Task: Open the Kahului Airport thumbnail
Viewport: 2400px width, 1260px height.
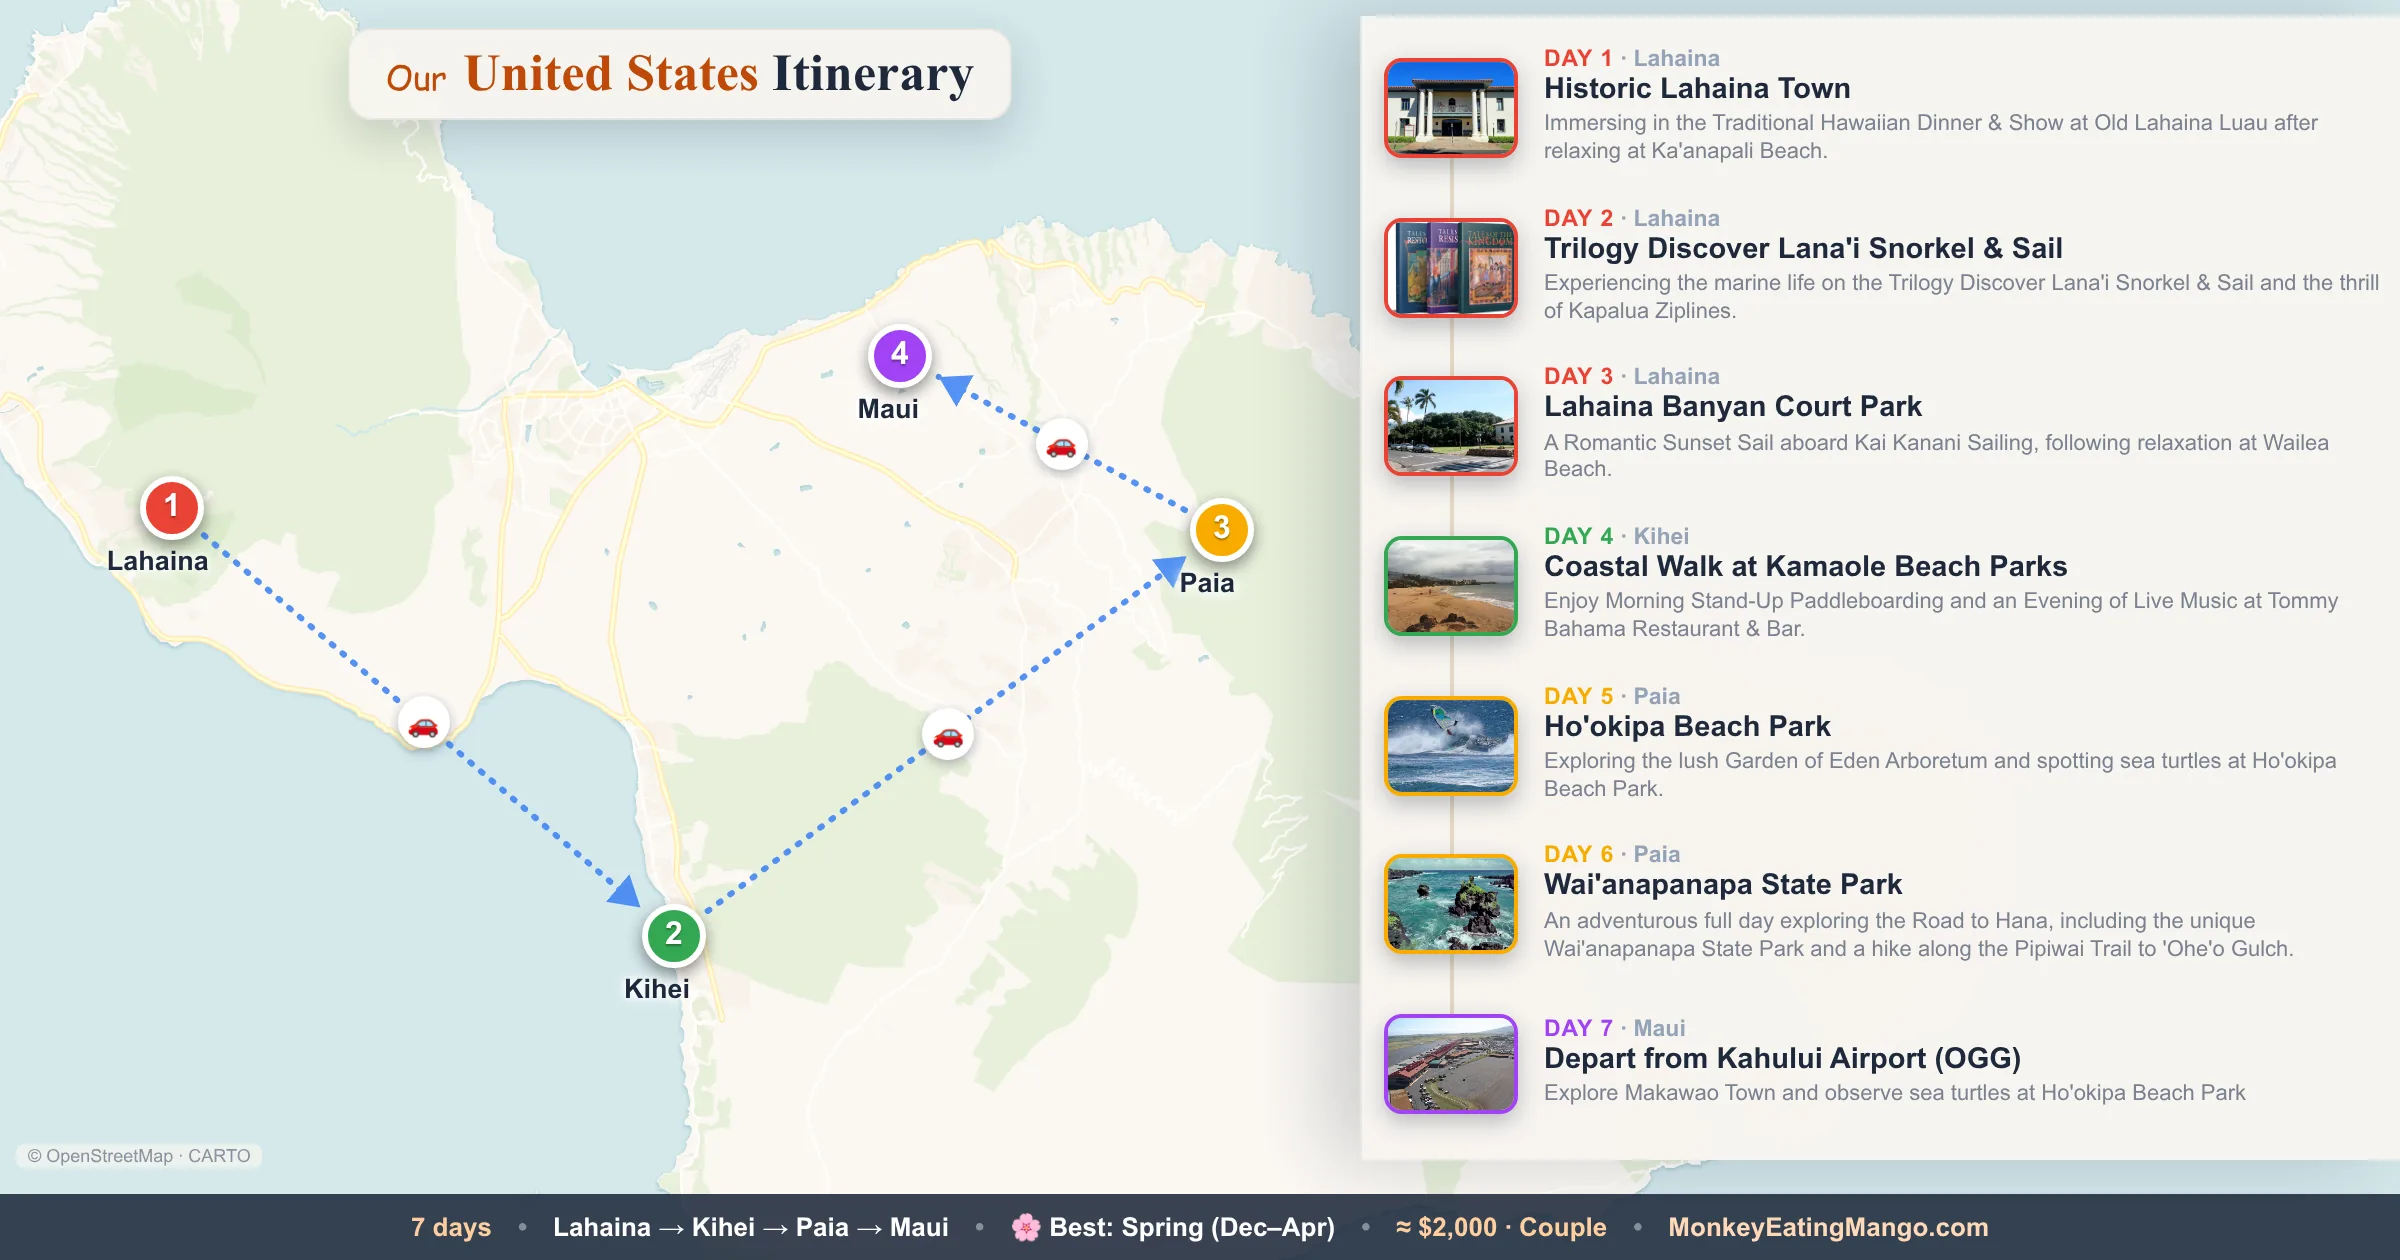Action: point(1450,1064)
